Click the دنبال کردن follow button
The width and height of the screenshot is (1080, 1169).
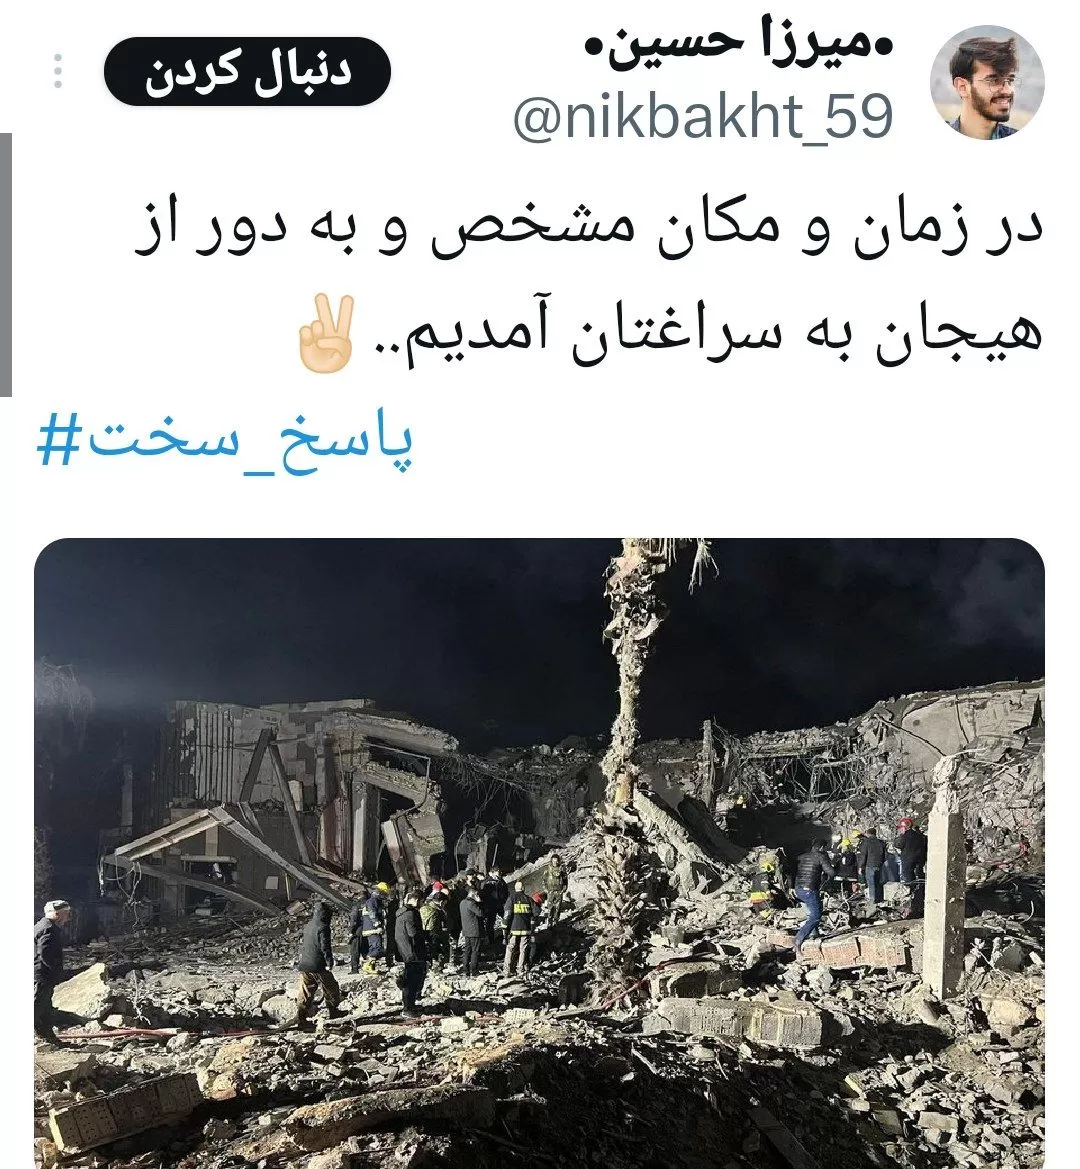tap(247, 72)
